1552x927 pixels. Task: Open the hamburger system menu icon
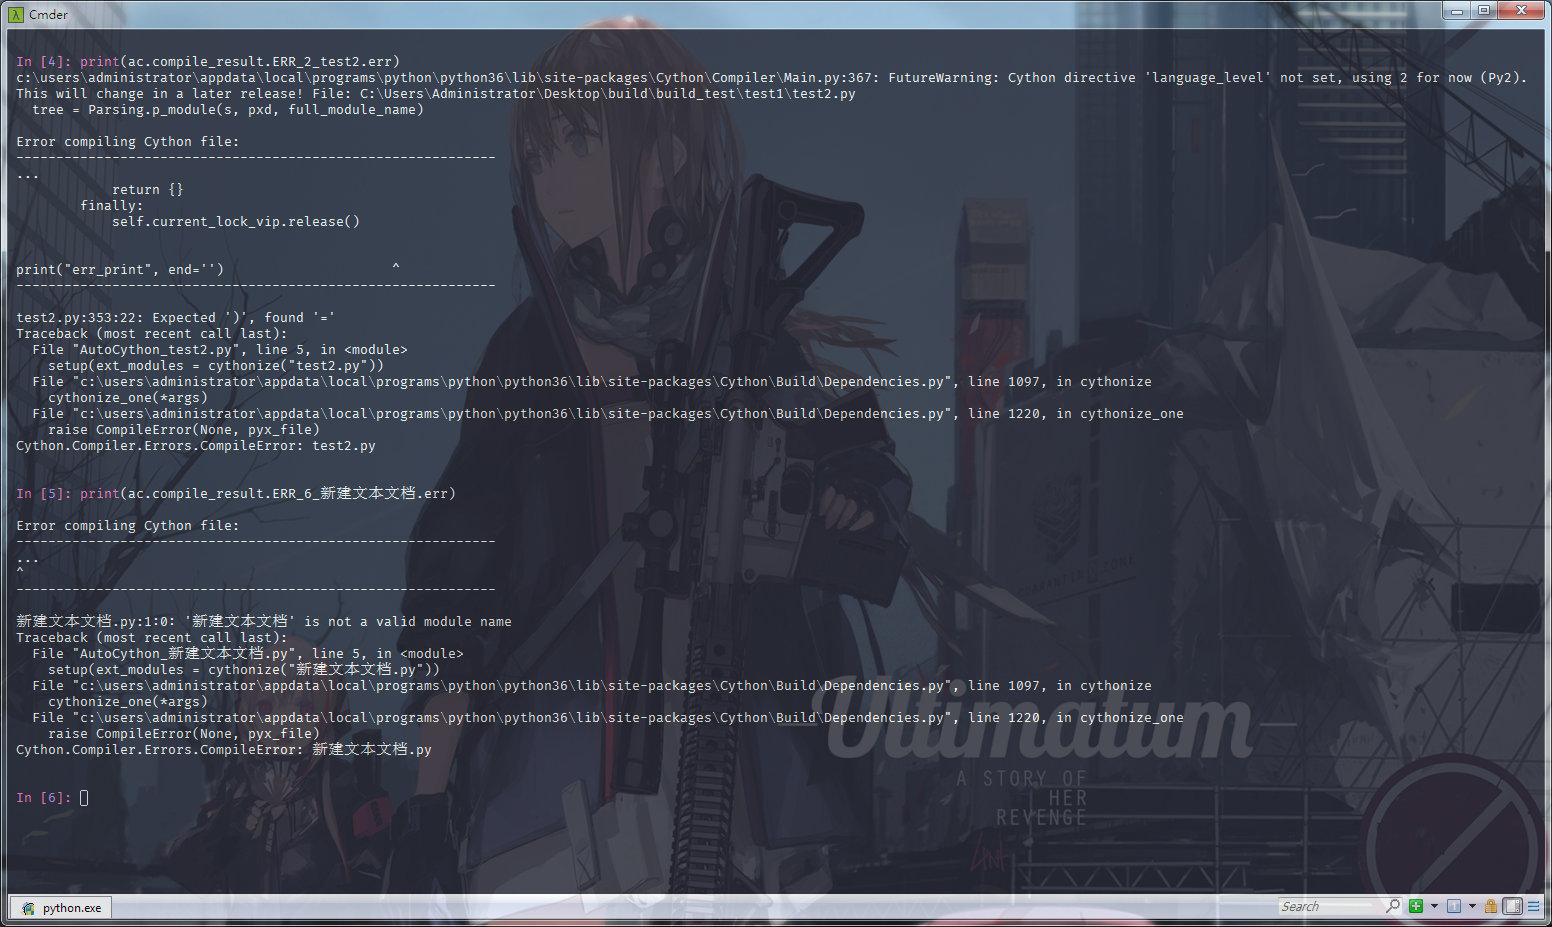[1534, 906]
